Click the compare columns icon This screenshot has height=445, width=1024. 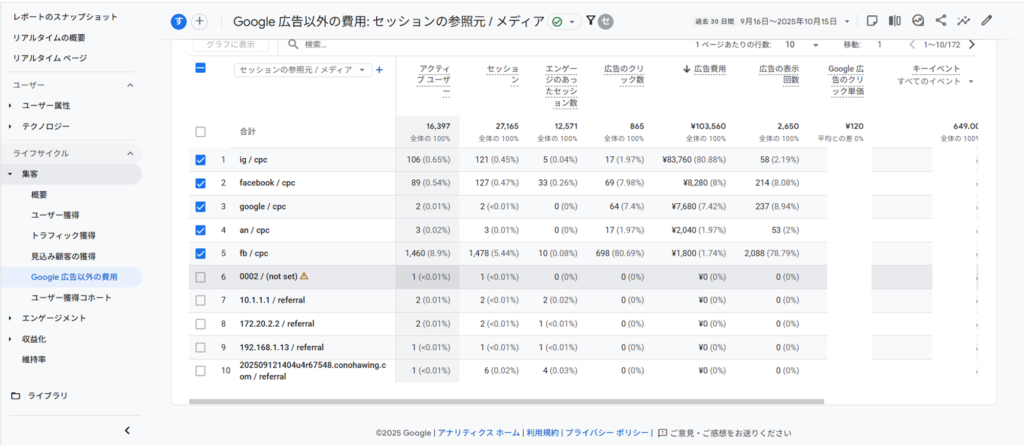tap(895, 21)
